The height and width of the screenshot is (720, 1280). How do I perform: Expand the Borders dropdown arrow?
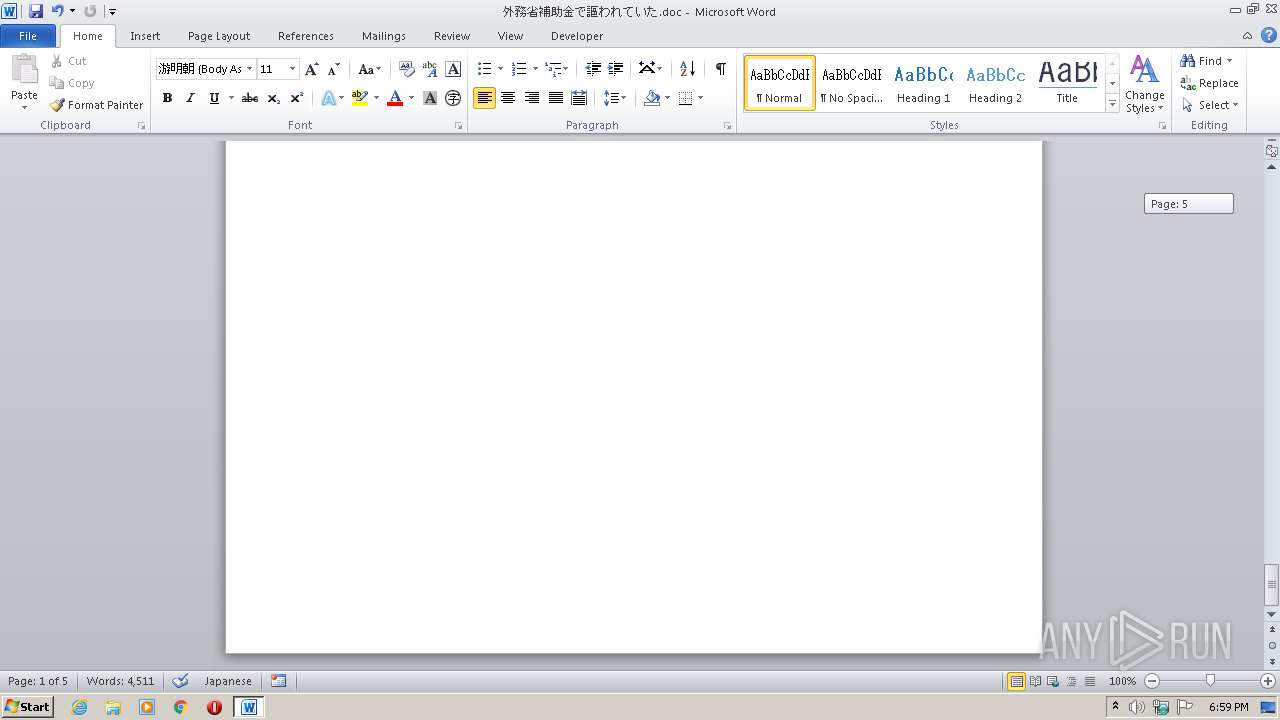[700, 98]
